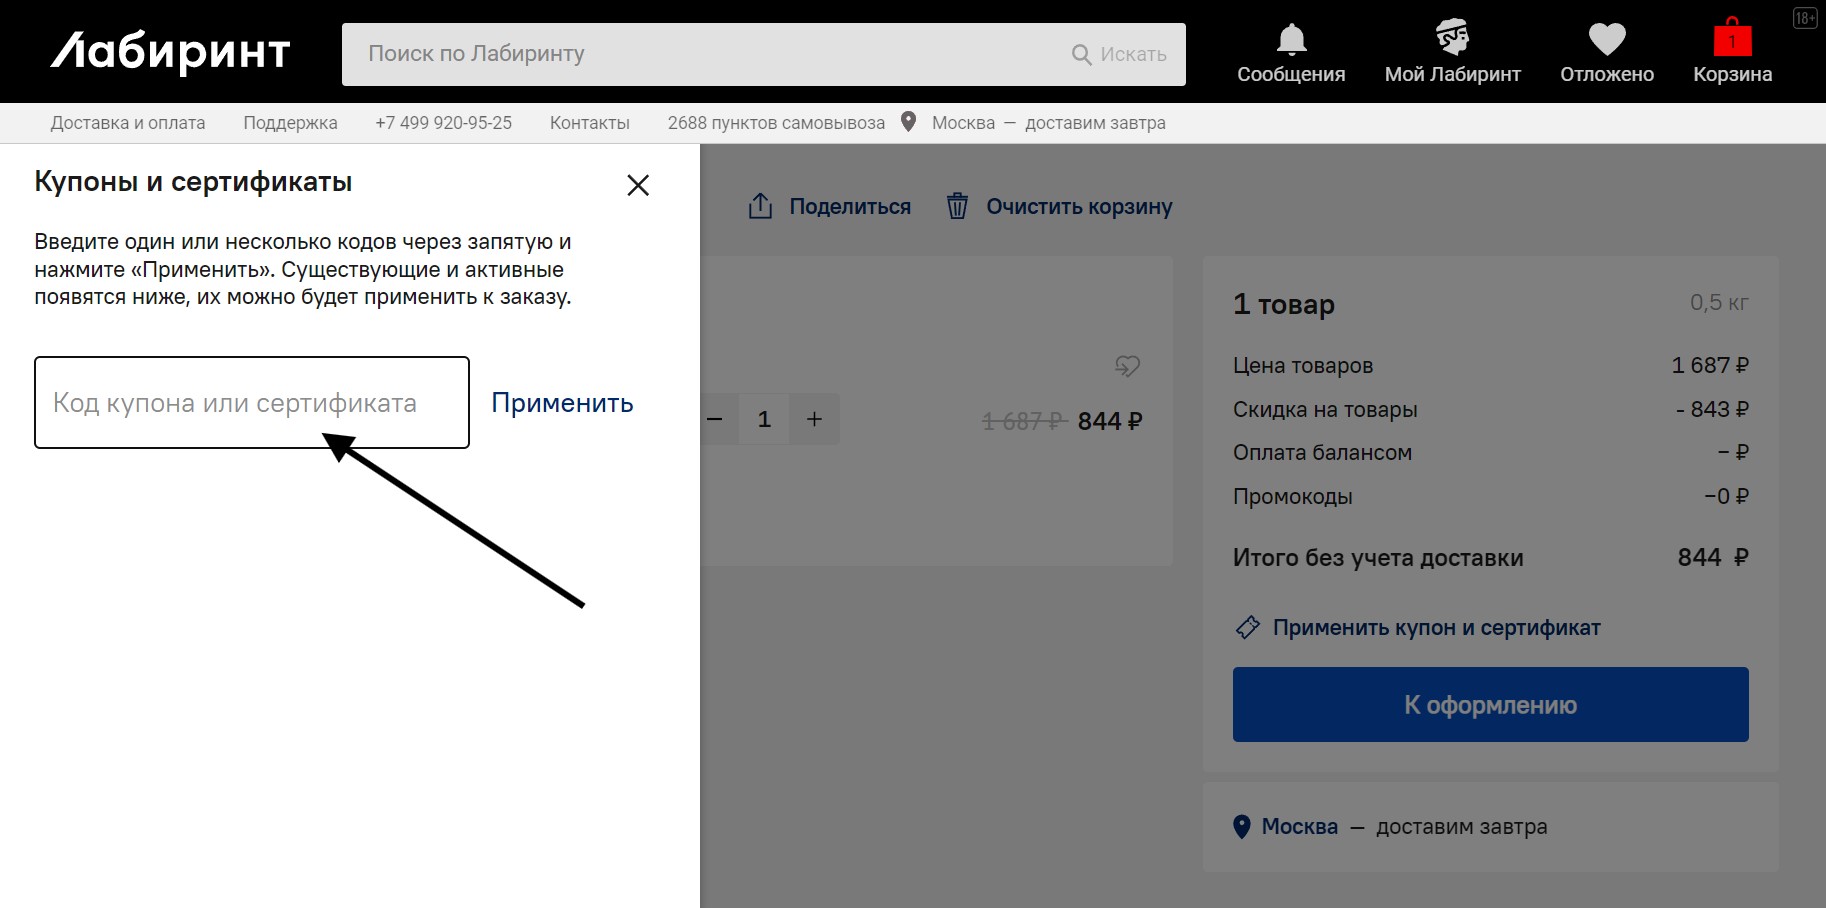Select Москва city in top bar
The width and height of the screenshot is (1826, 908).
pos(963,123)
